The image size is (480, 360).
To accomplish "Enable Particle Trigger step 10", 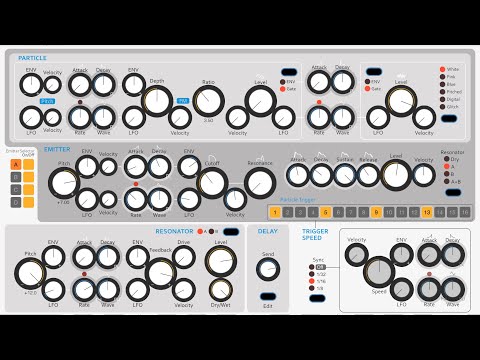I will coord(389,212).
